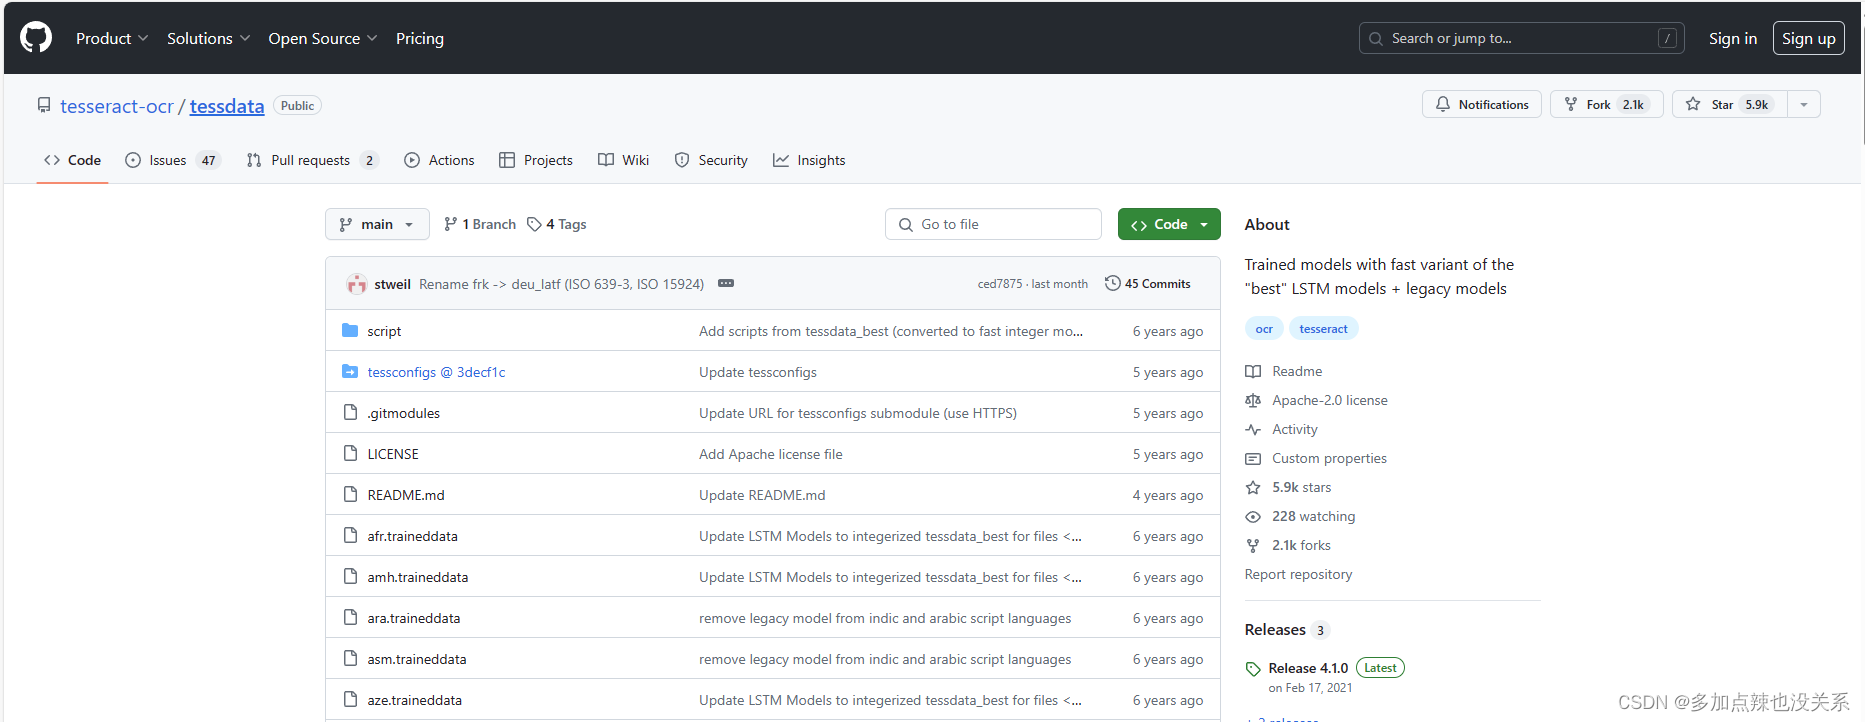Open the Activity link in About

[1282, 429]
